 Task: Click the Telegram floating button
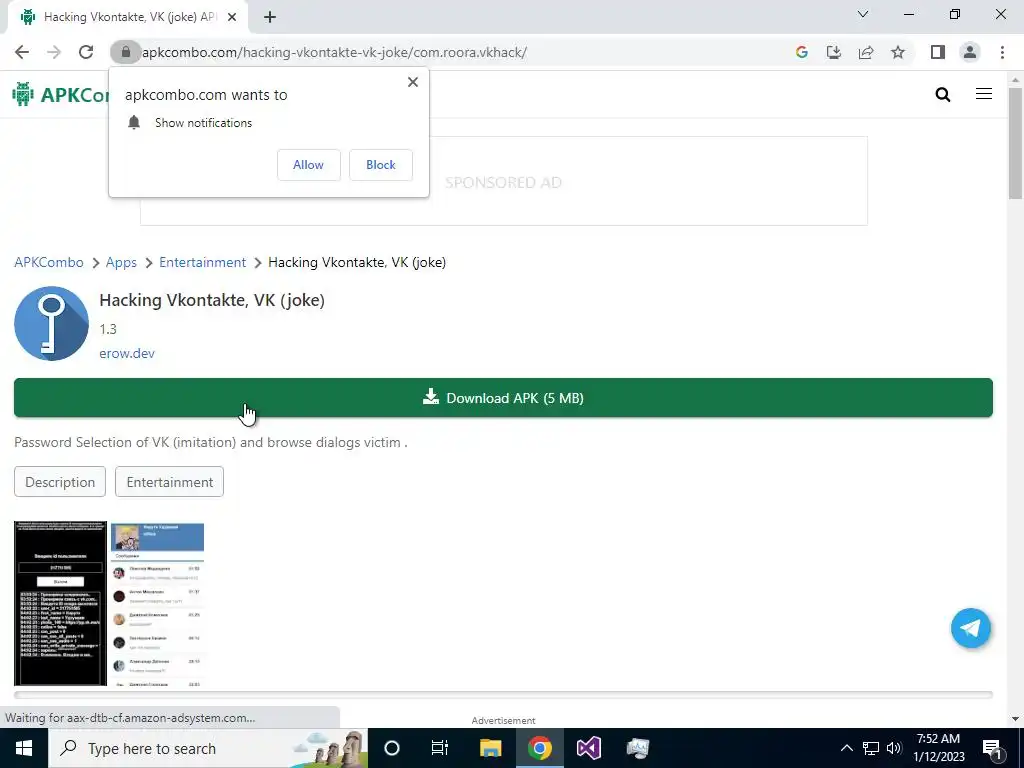click(970, 628)
